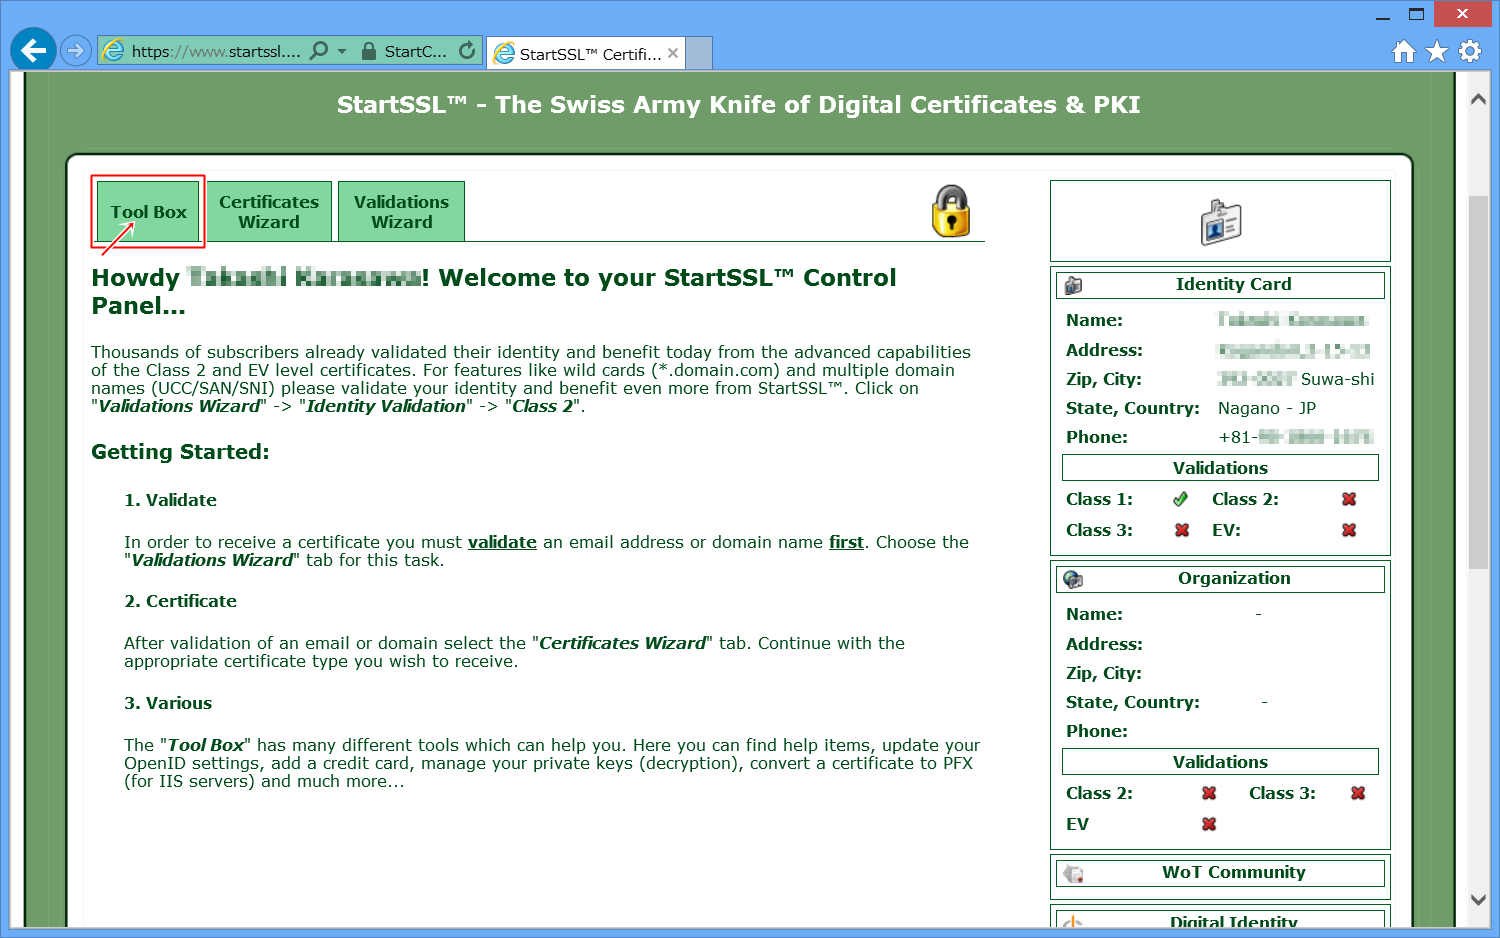The image size is (1500, 938).
Task: Click the underlined "first" link
Action: click(x=846, y=542)
